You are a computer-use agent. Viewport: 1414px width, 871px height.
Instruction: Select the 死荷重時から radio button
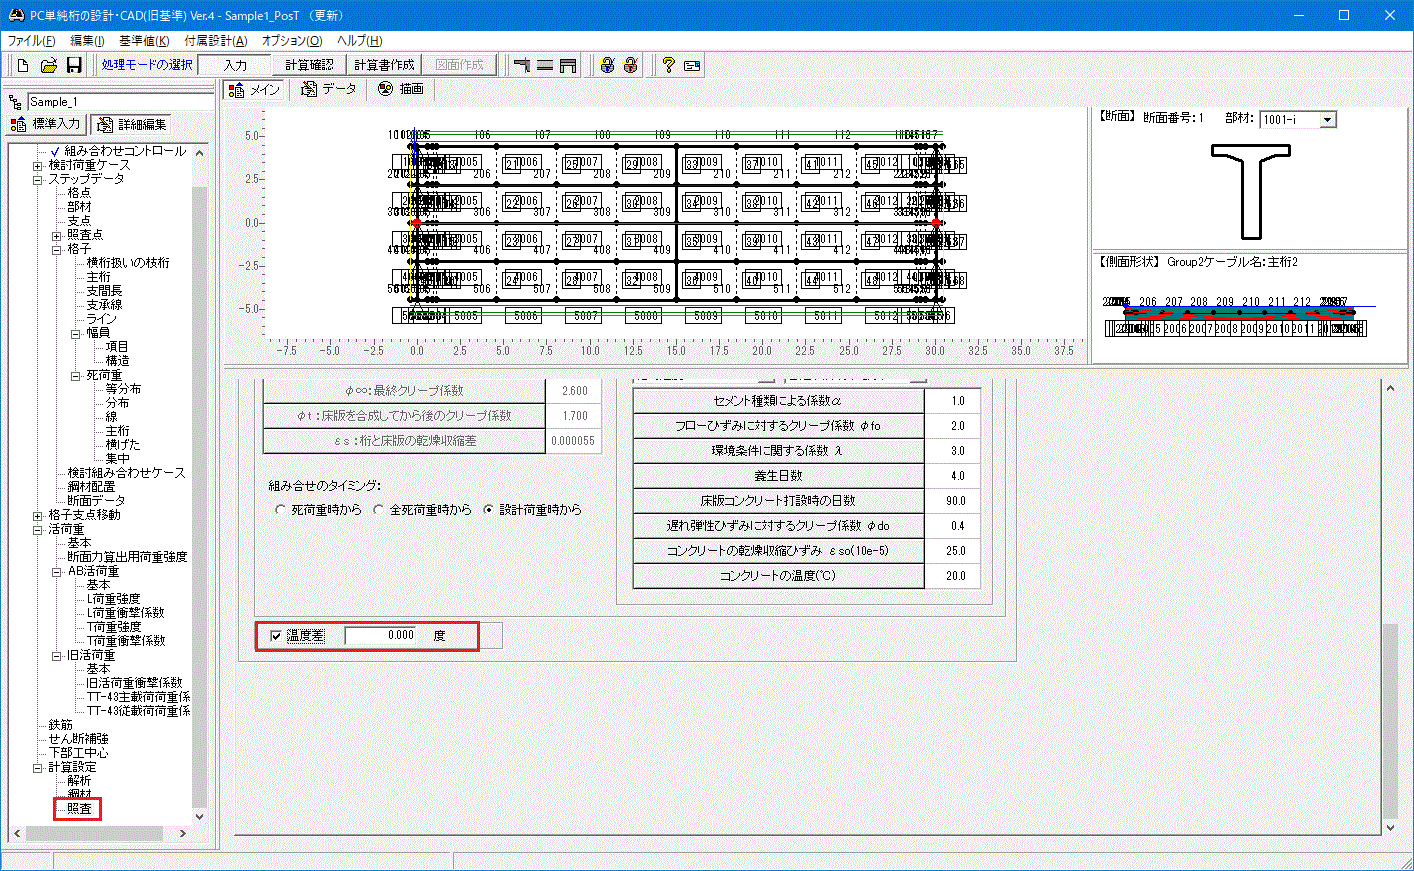coord(281,510)
